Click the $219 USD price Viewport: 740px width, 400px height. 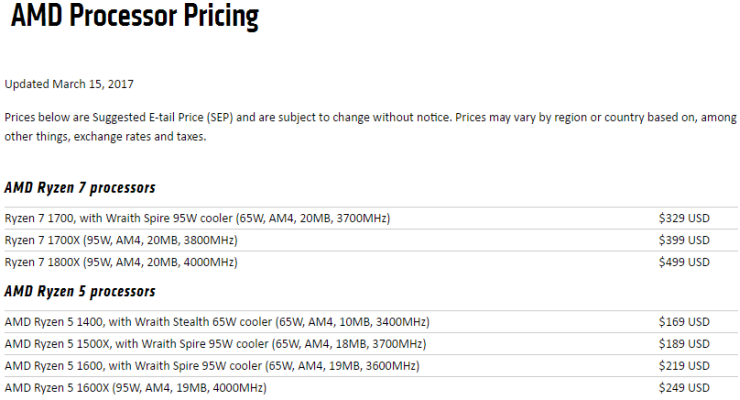pyautogui.click(x=684, y=366)
